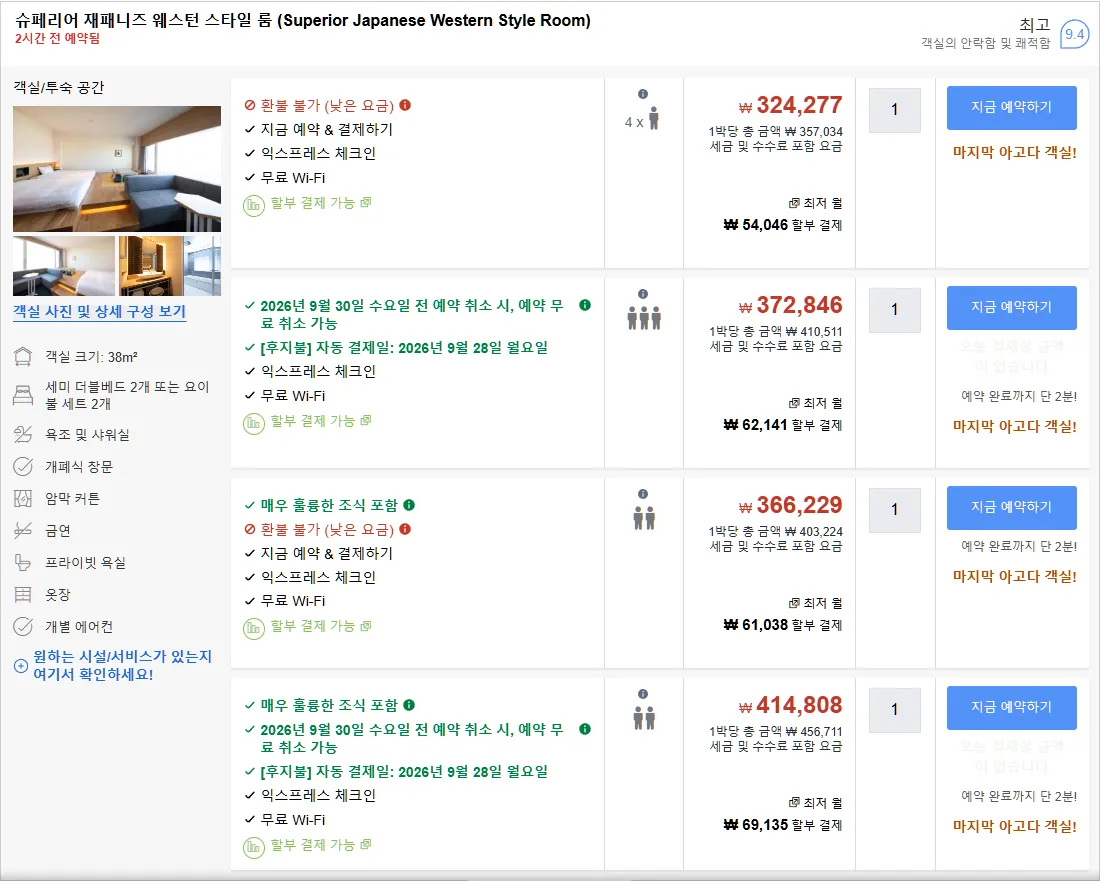Image resolution: width=1100 pixels, height=881 pixels.
Task: Open 할부 결제 가능 link in the ₩372,846 row
Action: [x=321, y=421]
